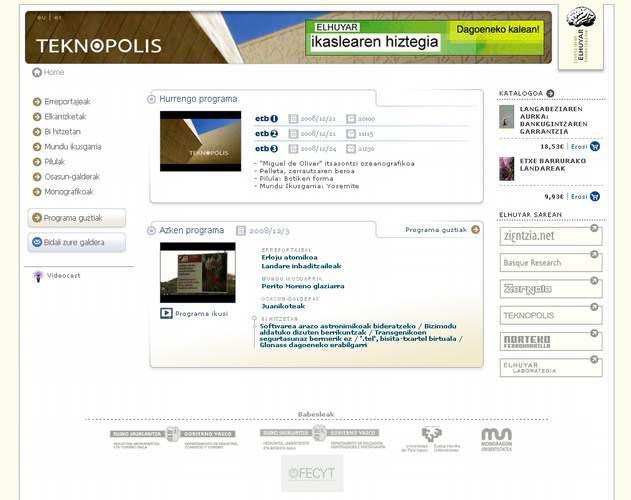
Task: Open the Erloju atomikoa report
Action: coord(289,257)
